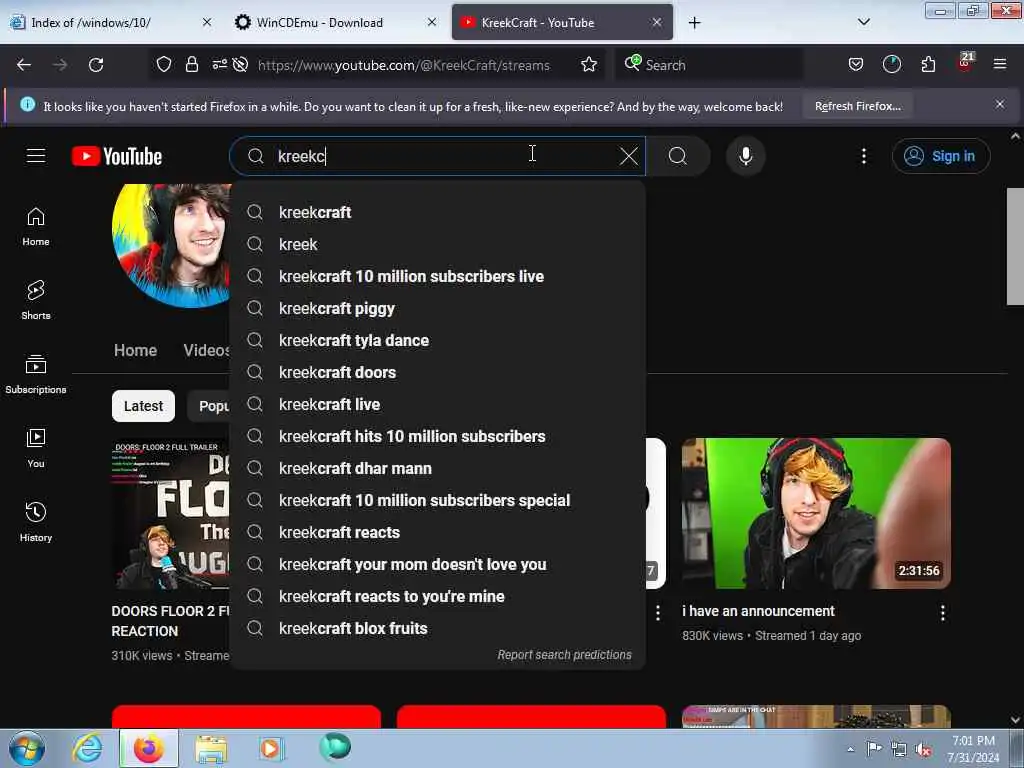Show site security padlock info
The image size is (1024, 768).
click(x=191, y=65)
